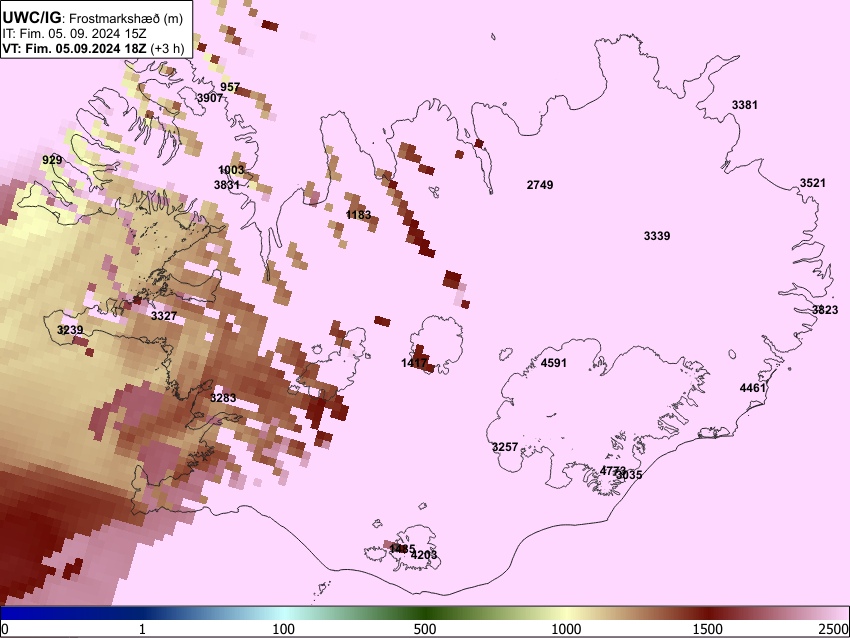This screenshot has height=638, width=850.
Task: Click the map value 4203
Action: point(424,555)
